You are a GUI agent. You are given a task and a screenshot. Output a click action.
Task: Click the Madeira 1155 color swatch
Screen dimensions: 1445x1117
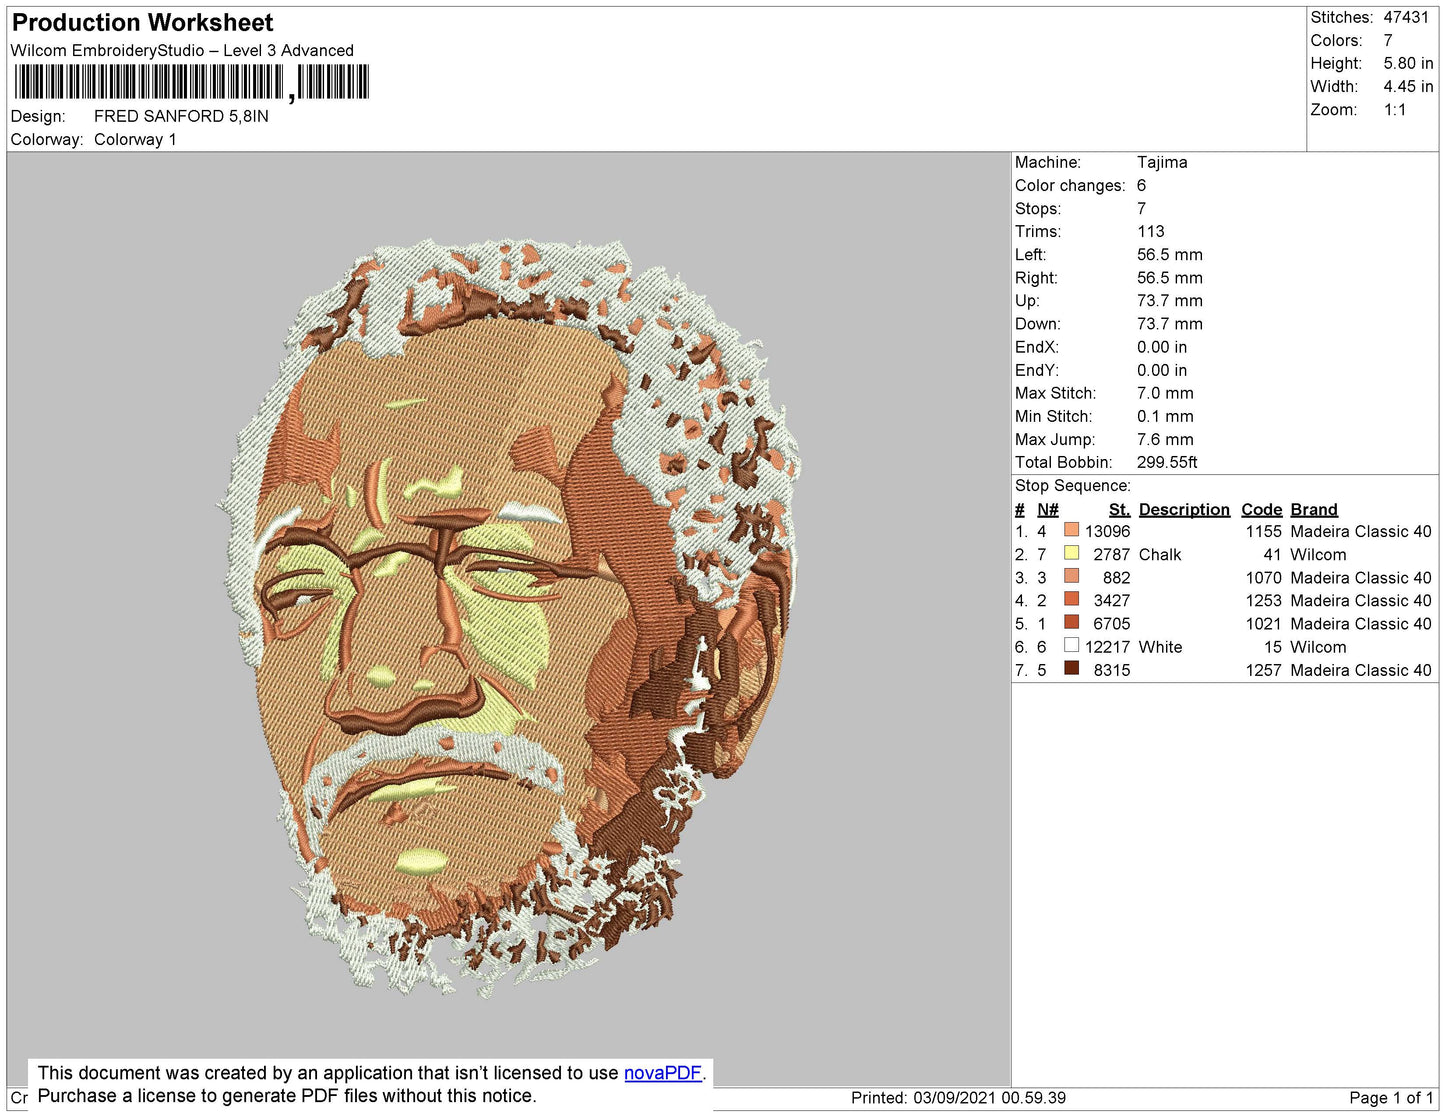1071,530
